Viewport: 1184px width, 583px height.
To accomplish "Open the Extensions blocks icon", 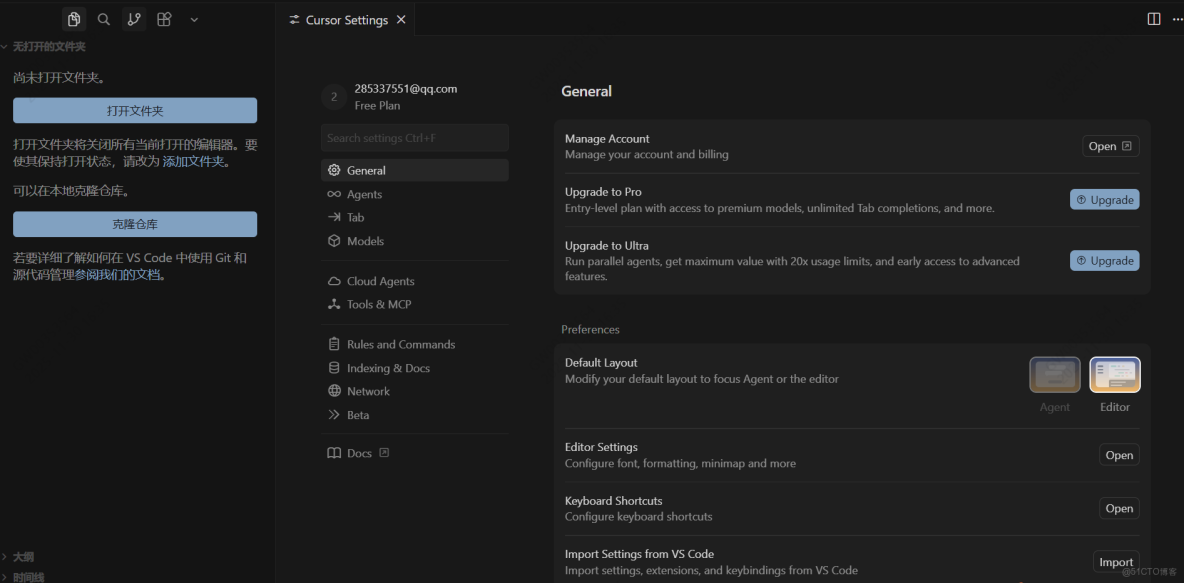I will click(x=164, y=19).
